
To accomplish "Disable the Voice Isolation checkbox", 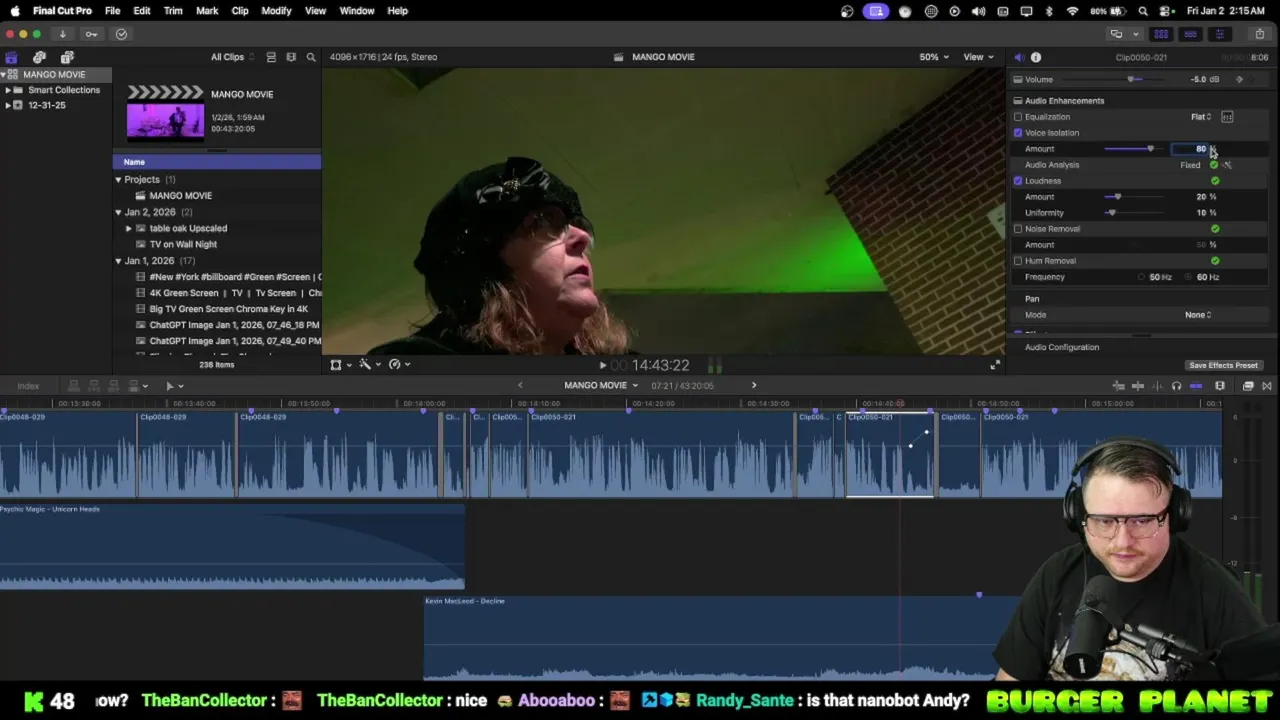I will point(1018,133).
